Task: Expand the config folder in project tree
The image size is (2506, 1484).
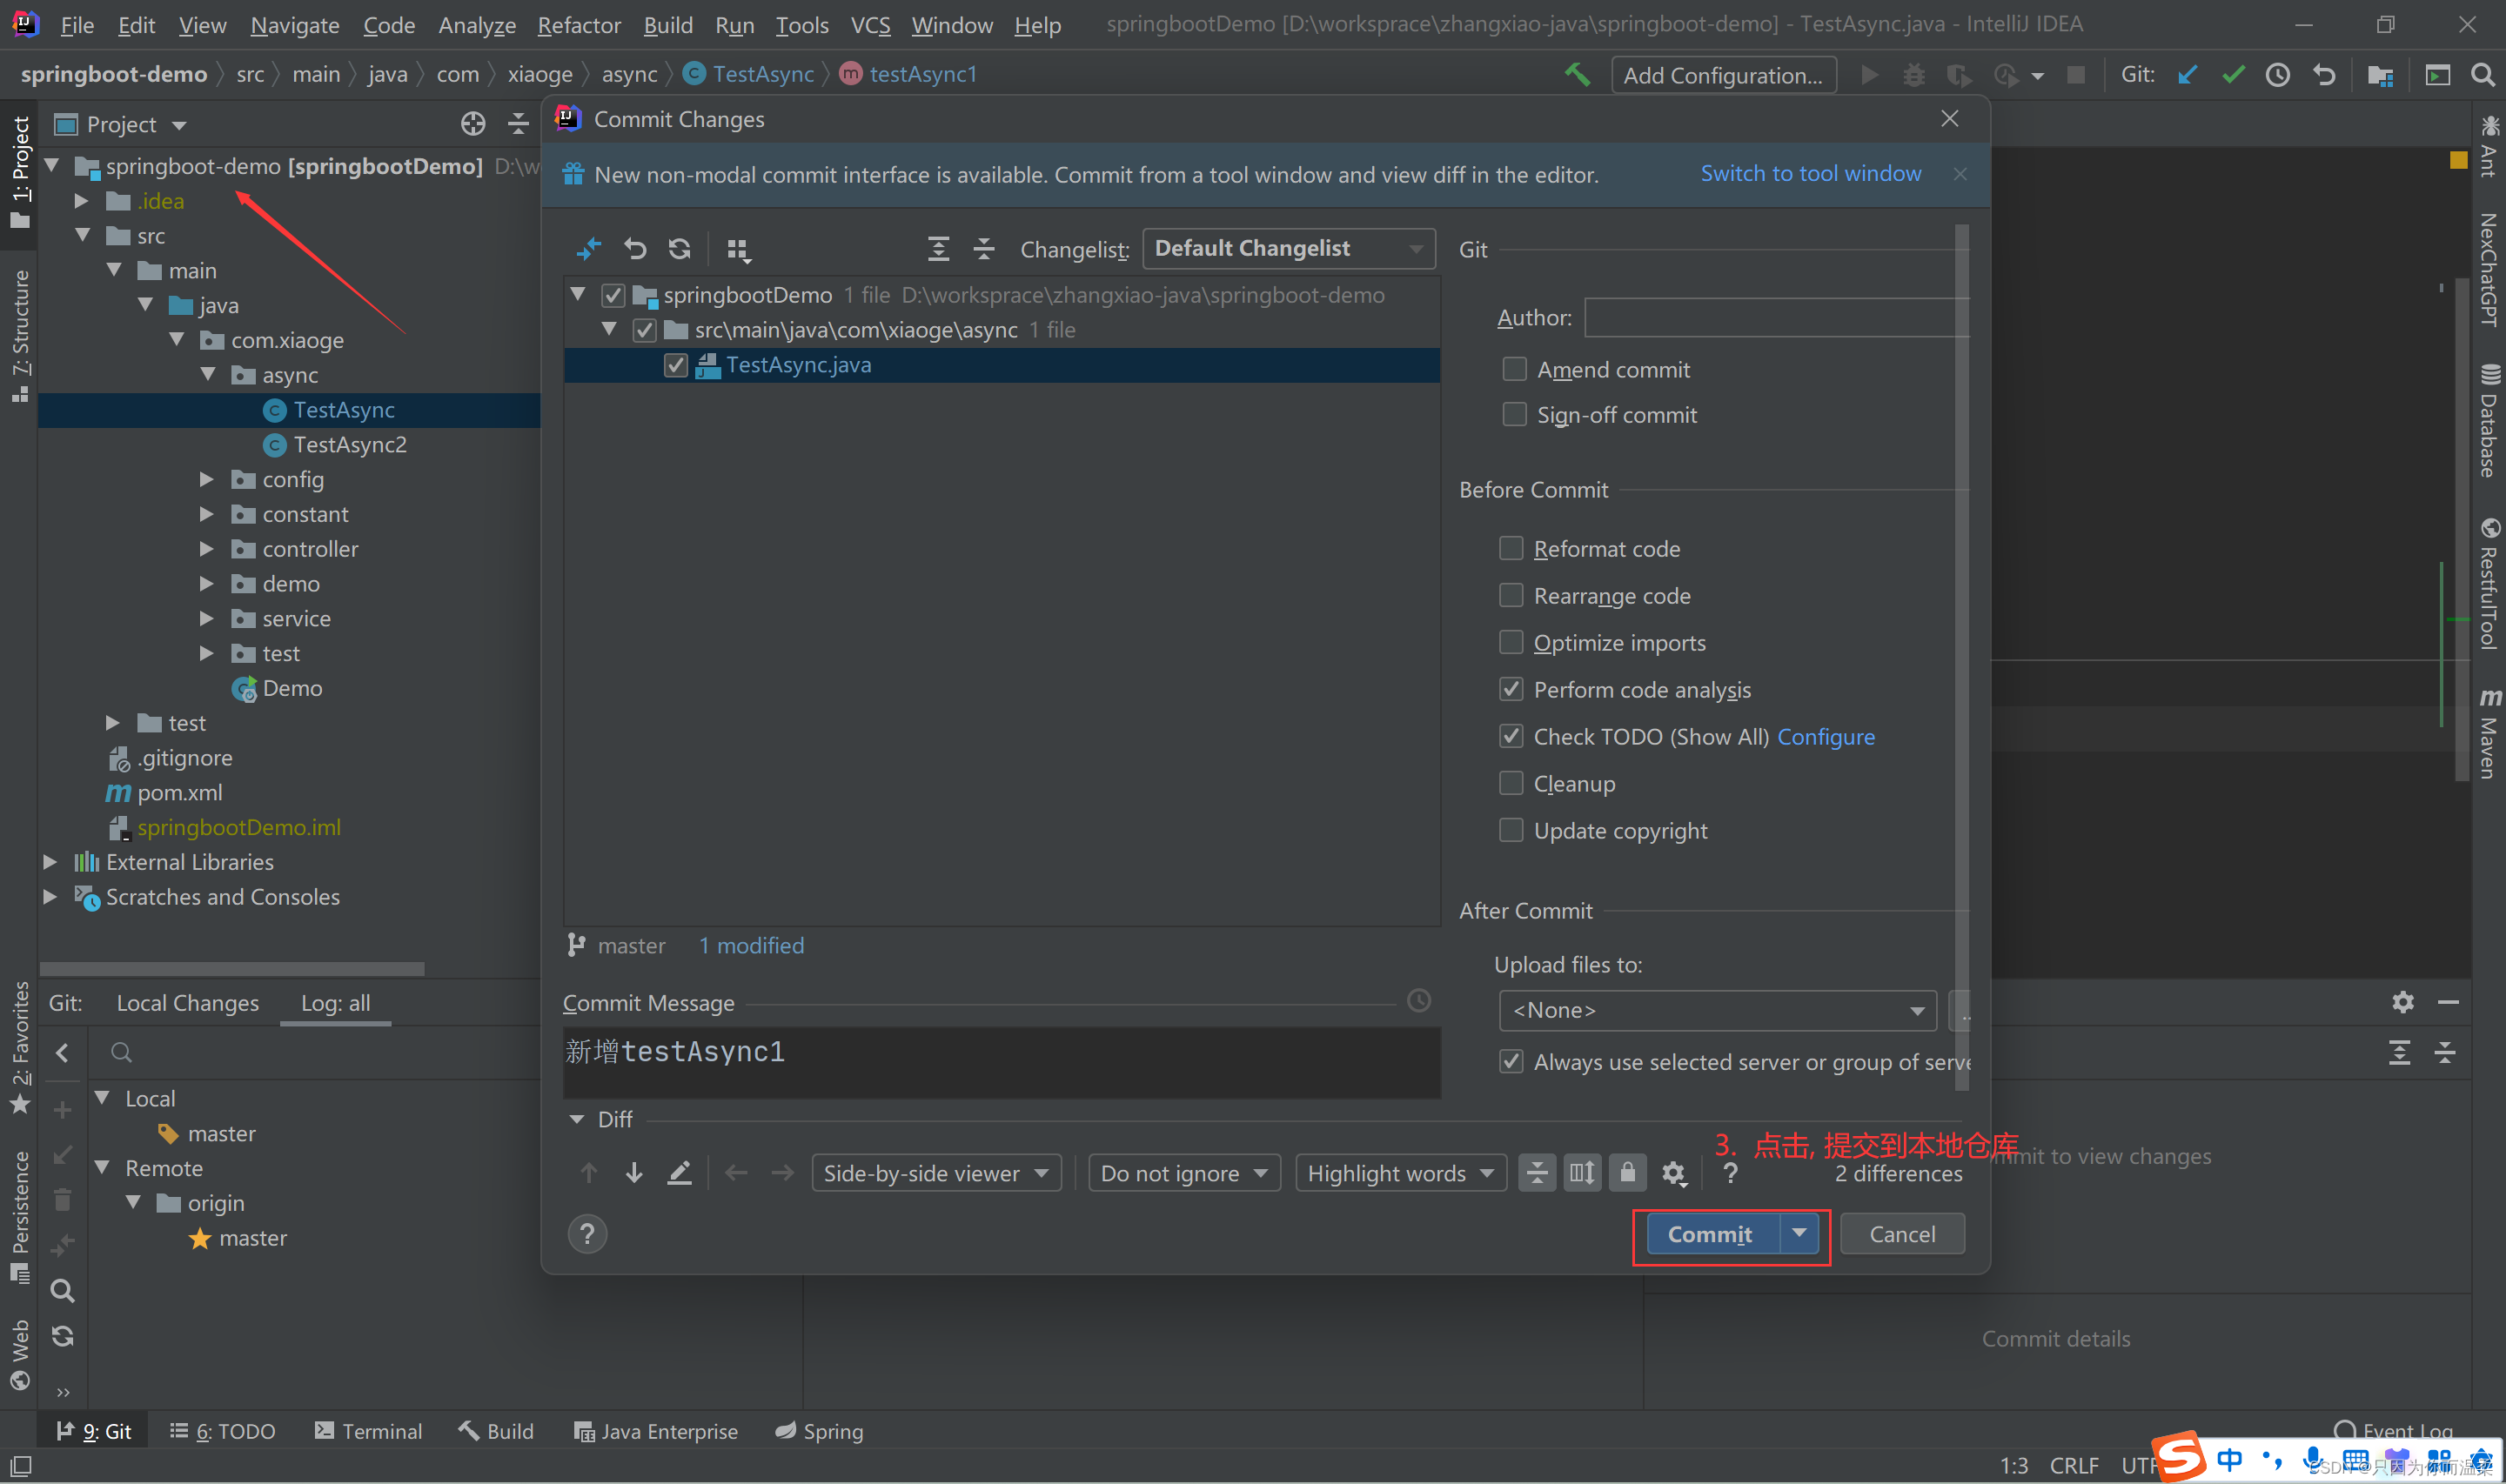Action: pyautogui.click(x=207, y=480)
